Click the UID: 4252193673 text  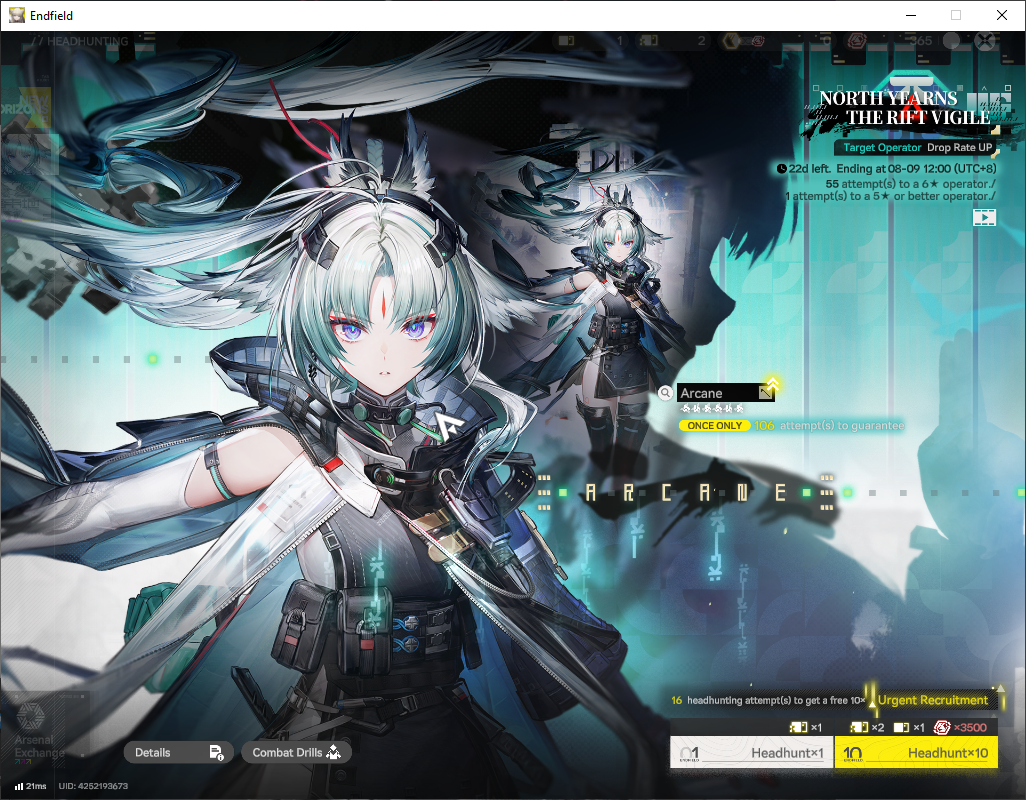coord(93,786)
